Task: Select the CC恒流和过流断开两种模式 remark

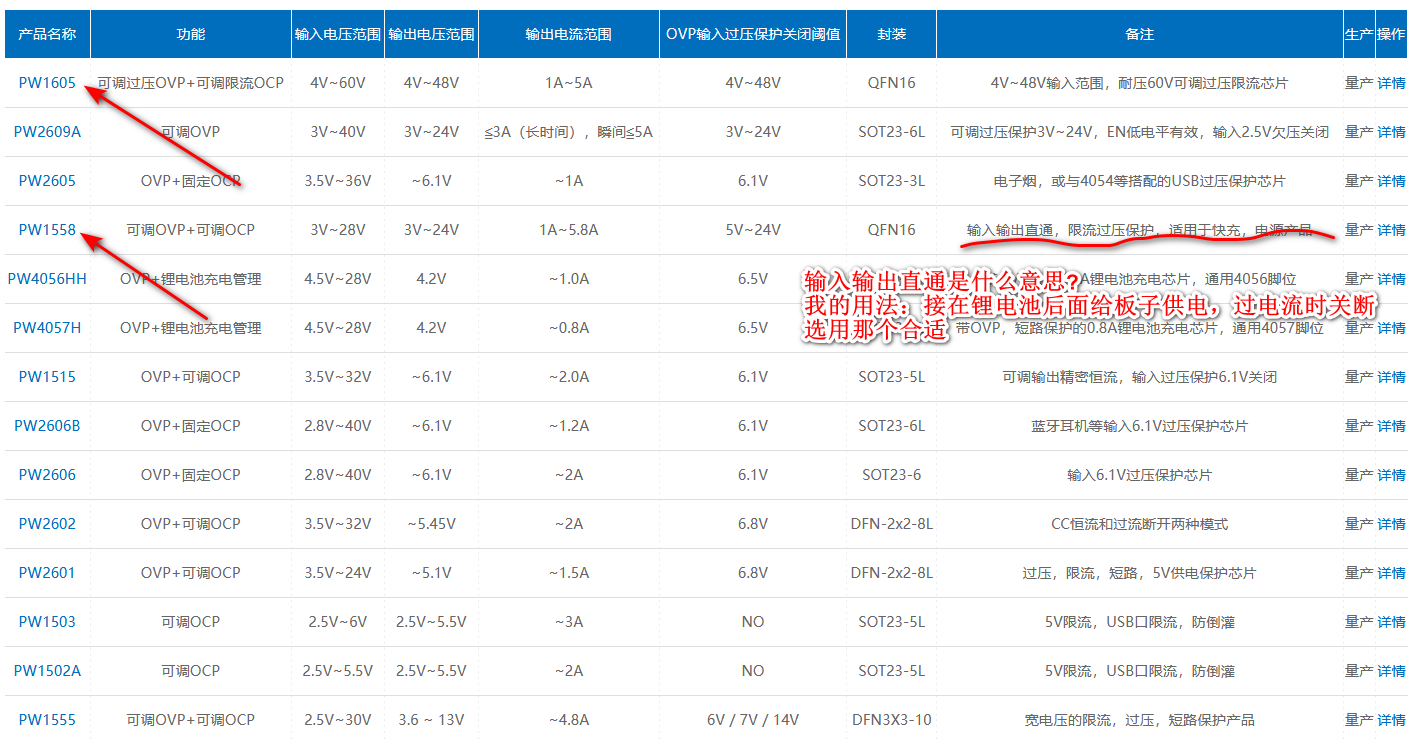Action: point(1140,524)
